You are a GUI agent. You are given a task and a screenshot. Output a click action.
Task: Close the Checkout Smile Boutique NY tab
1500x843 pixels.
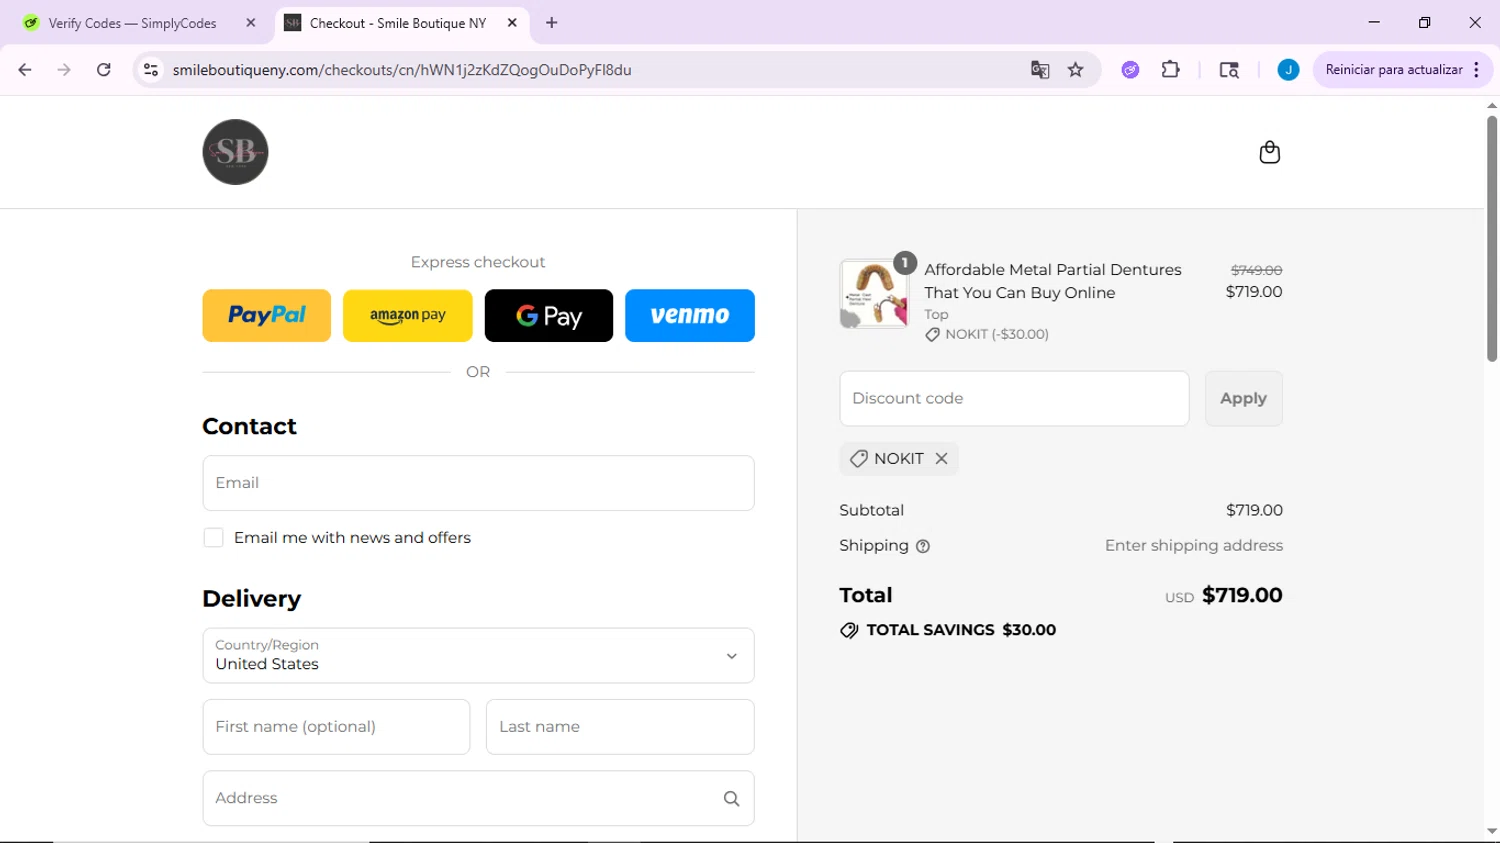point(512,23)
